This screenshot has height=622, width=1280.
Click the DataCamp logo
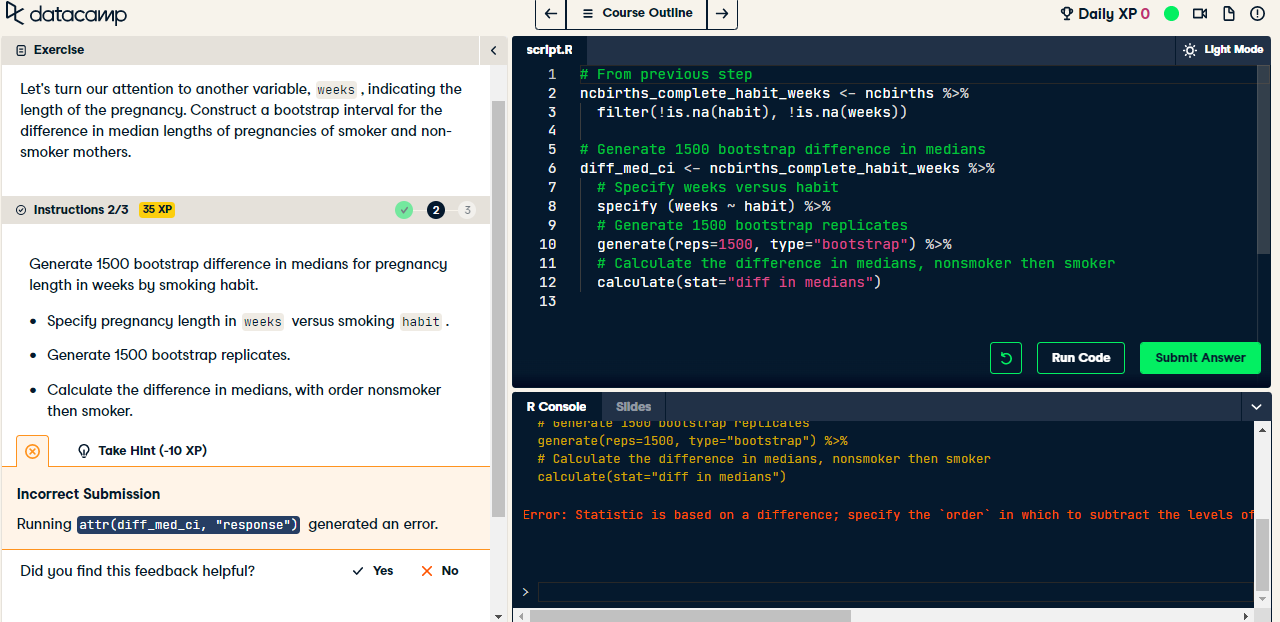point(66,15)
